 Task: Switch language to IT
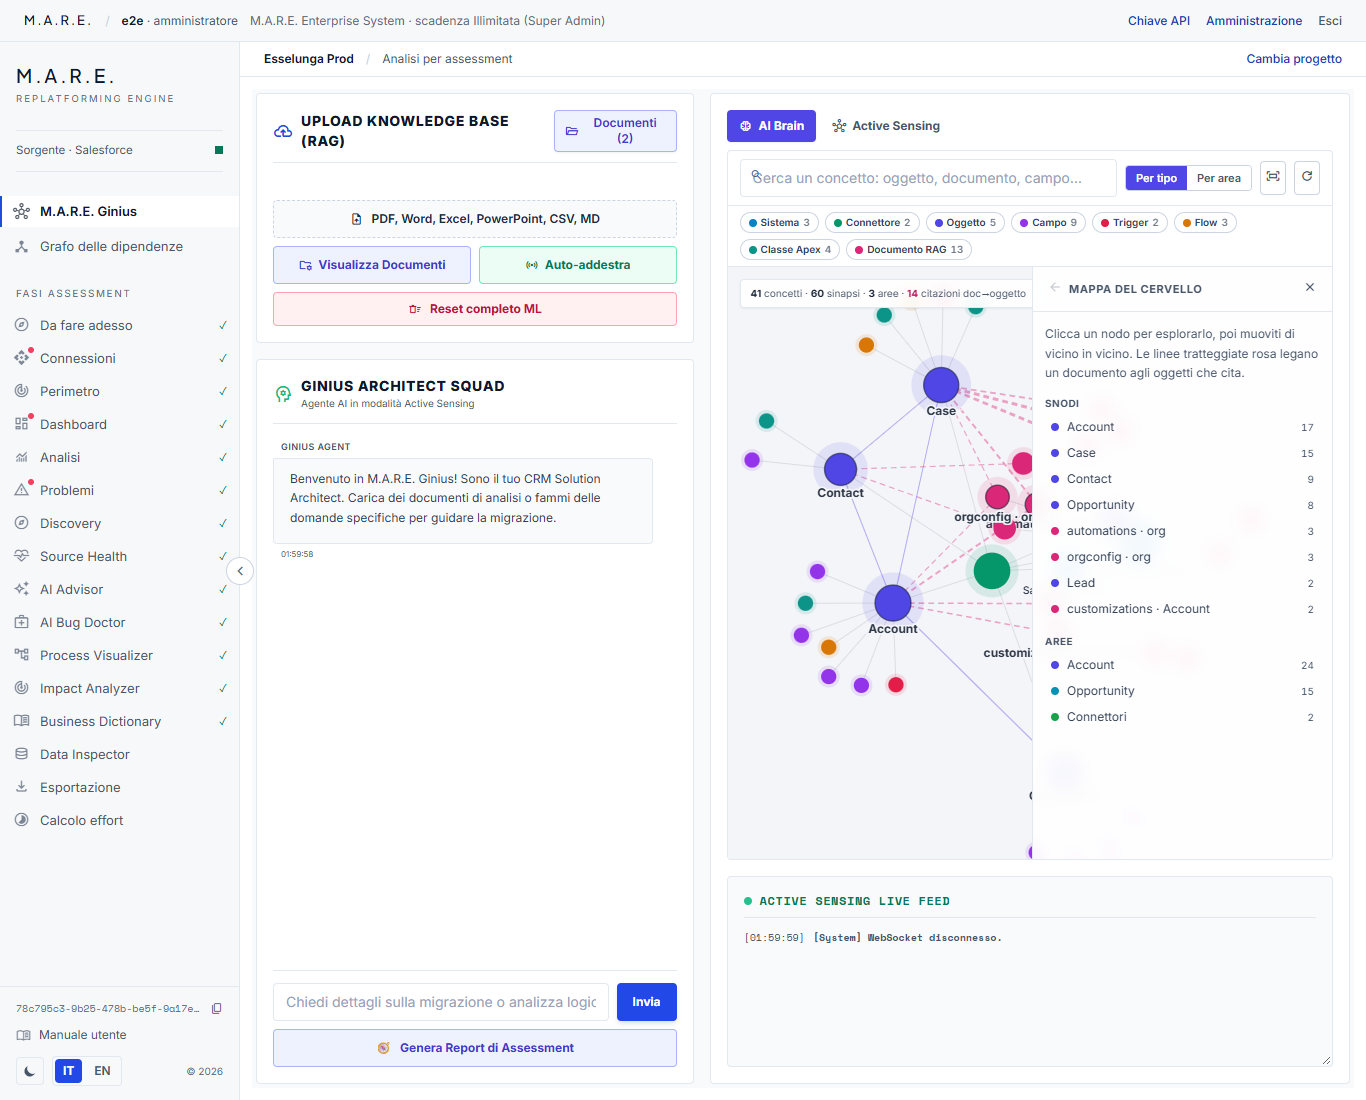(x=68, y=1071)
